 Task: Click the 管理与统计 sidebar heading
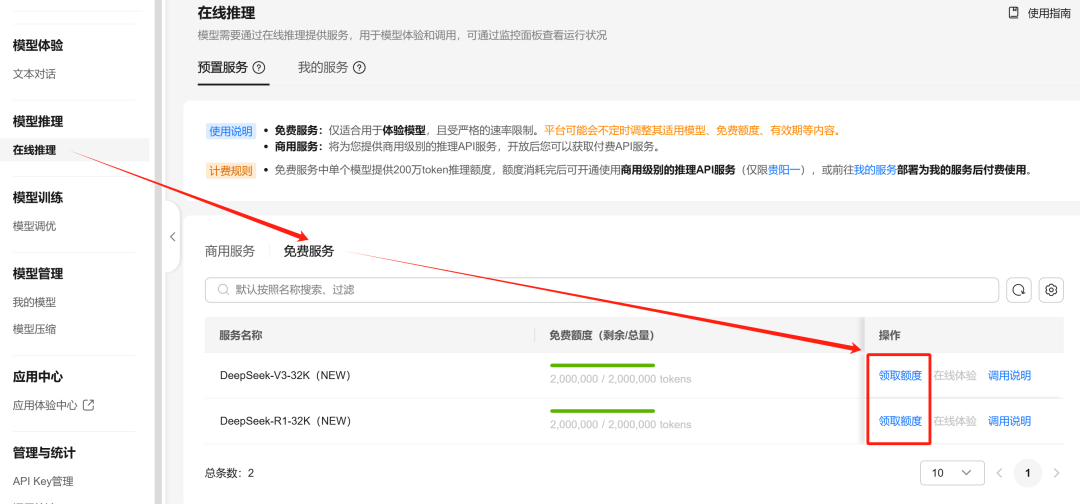(x=44, y=452)
